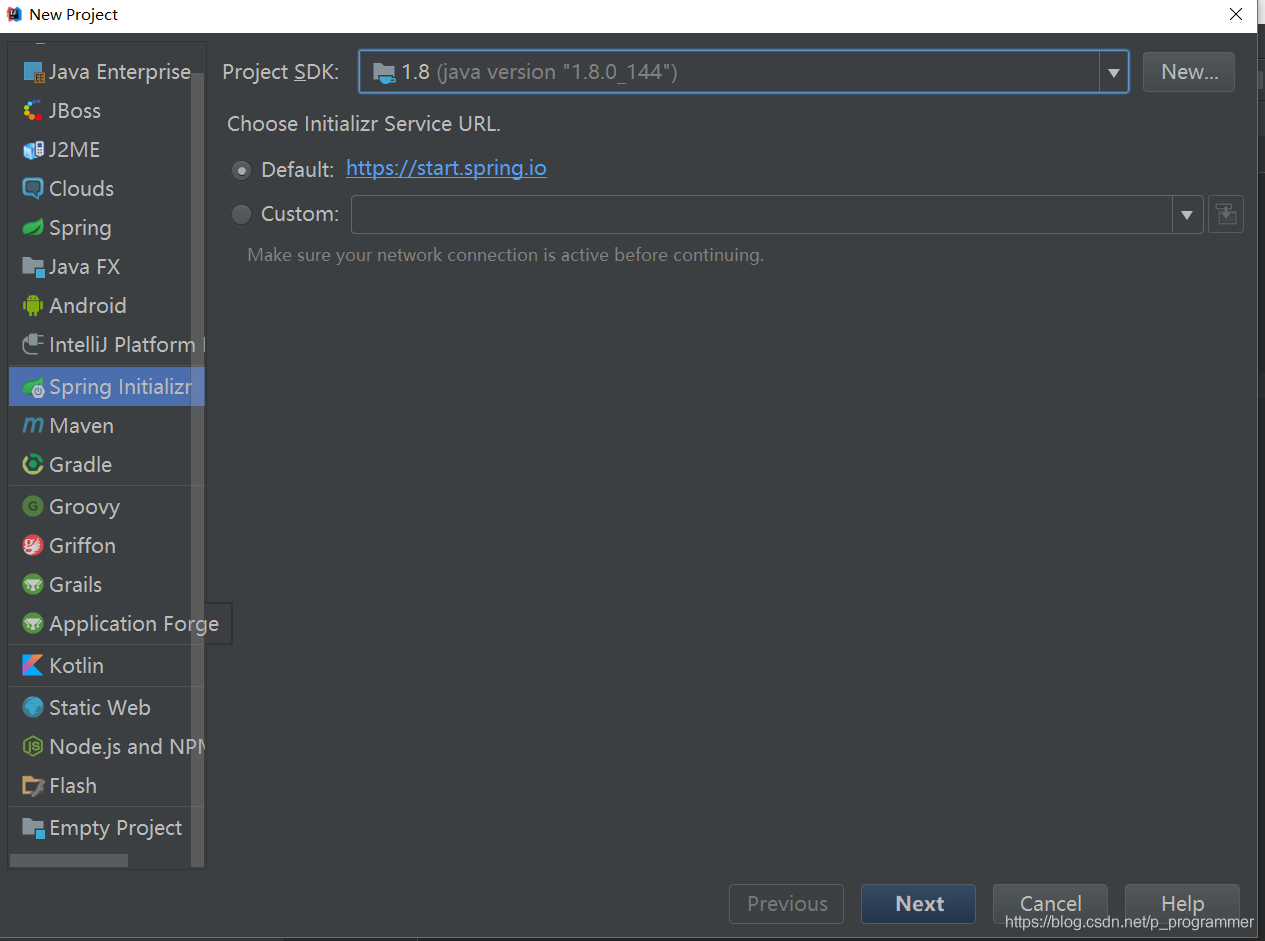The image size is (1265, 941).
Task: Click the Spring leaf icon
Action: coord(33,228)
